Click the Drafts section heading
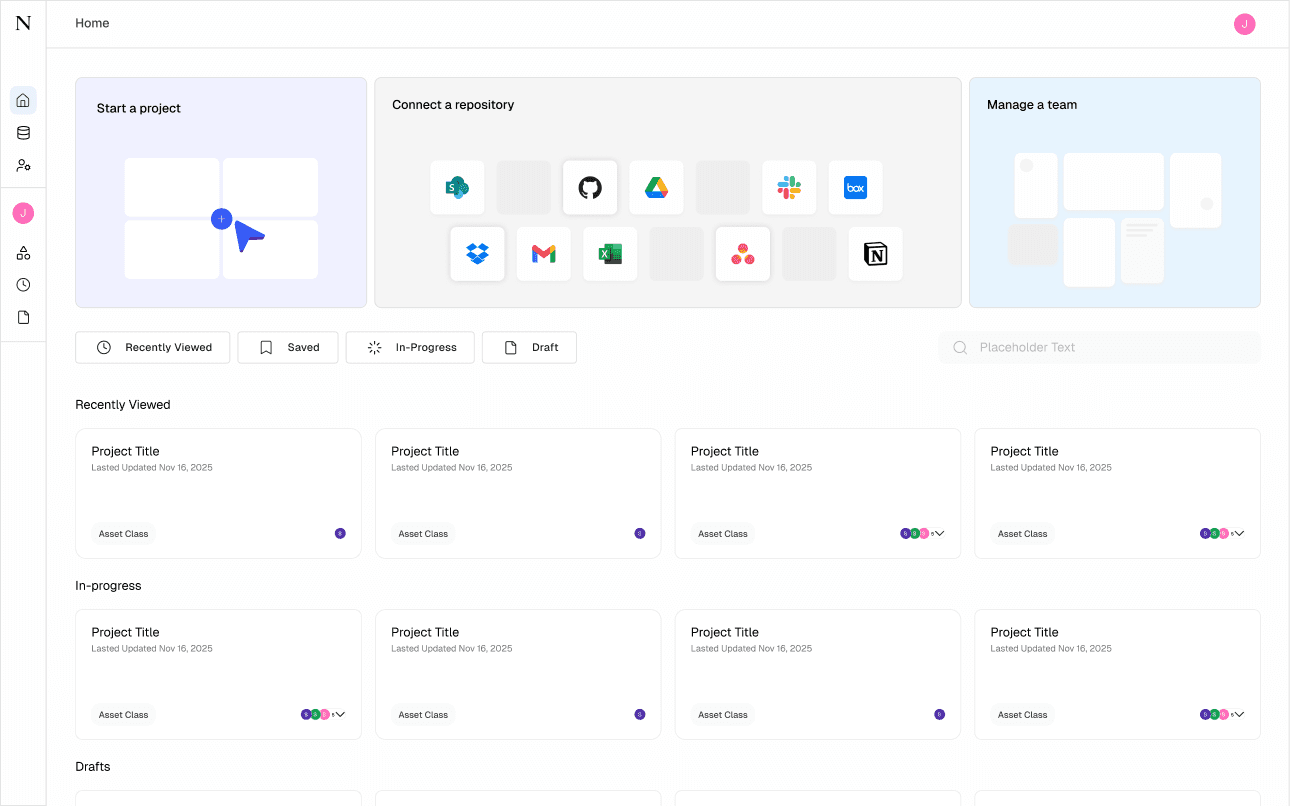The width and height of the screenshot is (1290, 806). click(93, 767)
